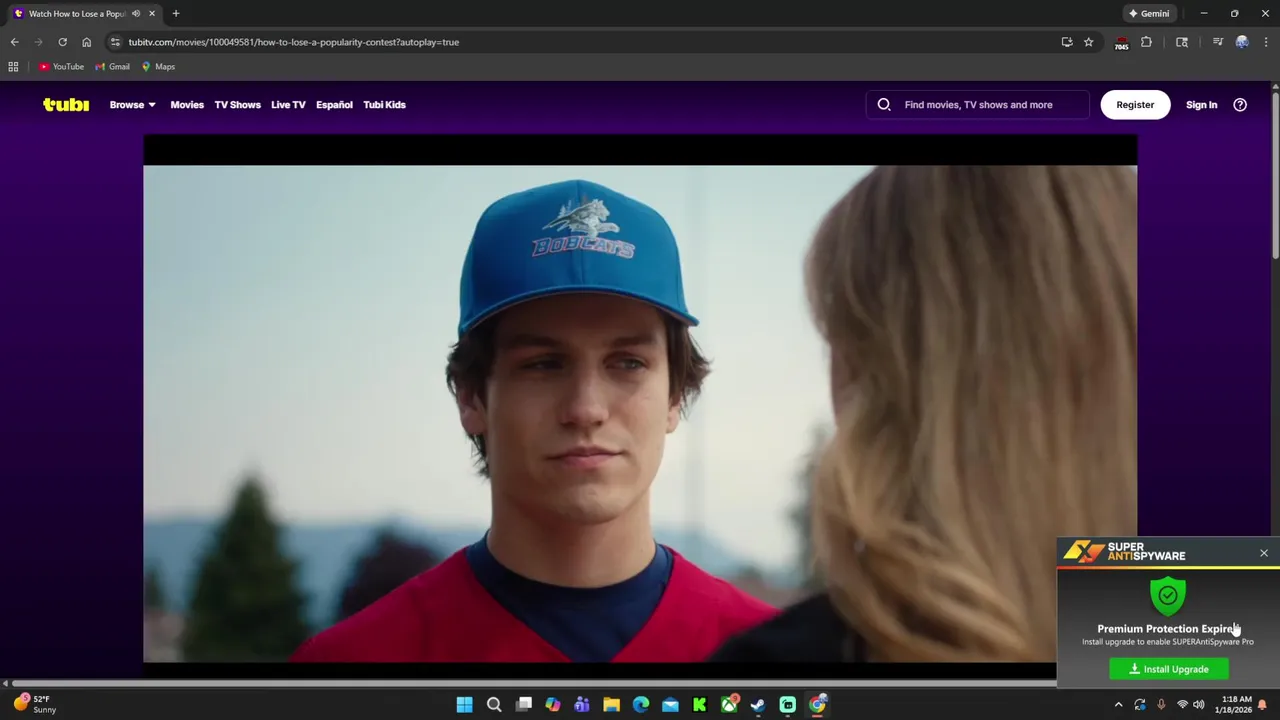1280x720 pixels.
Task: Click the Sign In link
Action: tap(1201, 104)
